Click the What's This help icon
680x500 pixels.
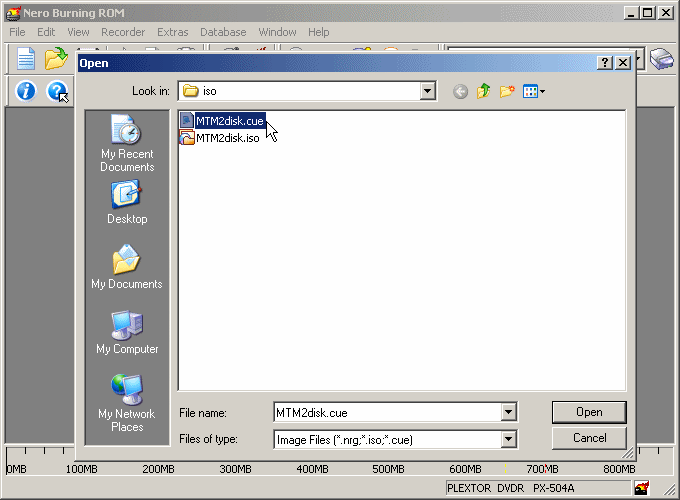pyautogui.click(x=57, y=91)
